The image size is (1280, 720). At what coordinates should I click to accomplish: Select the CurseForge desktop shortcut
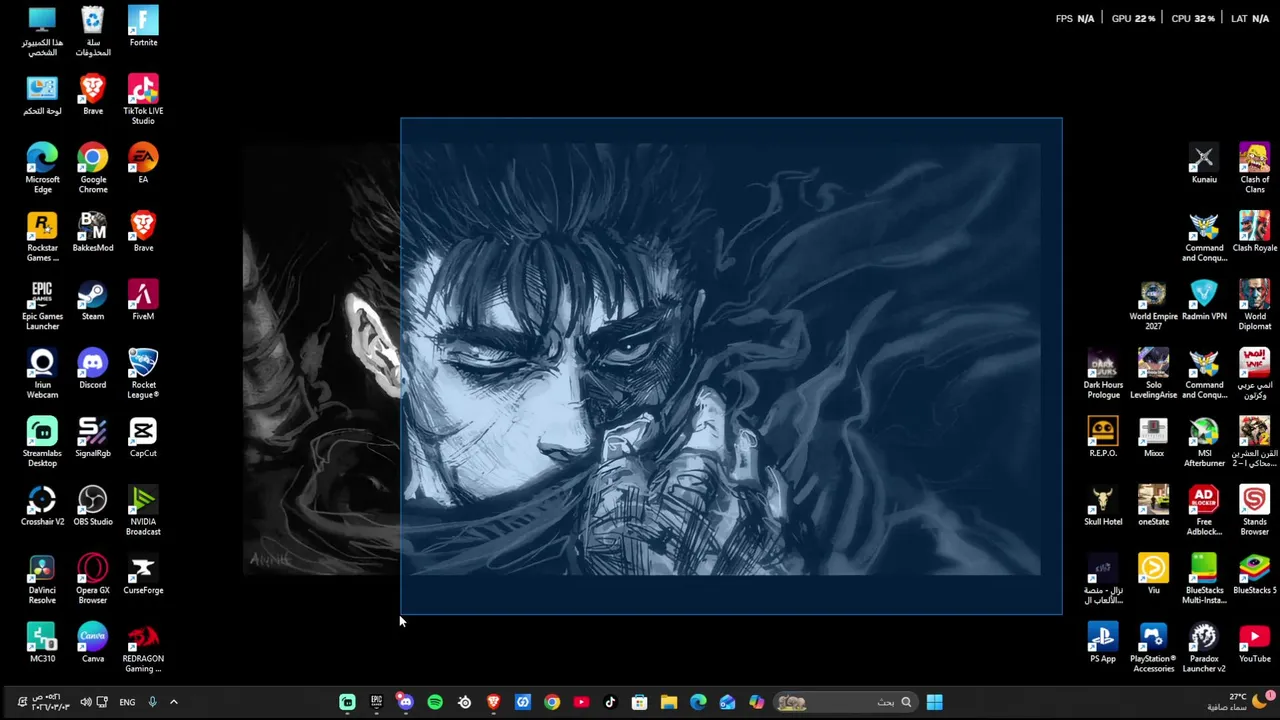(x=143, y=574)
